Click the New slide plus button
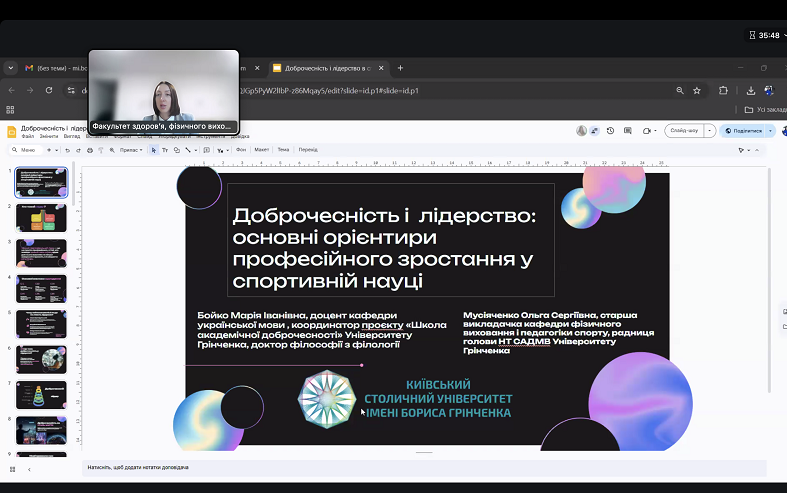Viewport: 787px width, 493px height. coord(49,150)
